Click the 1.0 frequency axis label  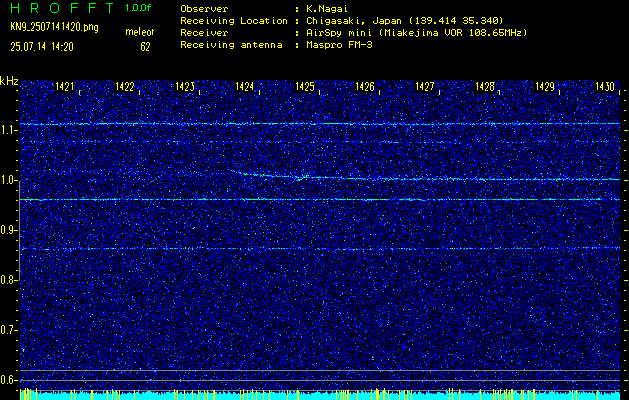coord(8,180)
